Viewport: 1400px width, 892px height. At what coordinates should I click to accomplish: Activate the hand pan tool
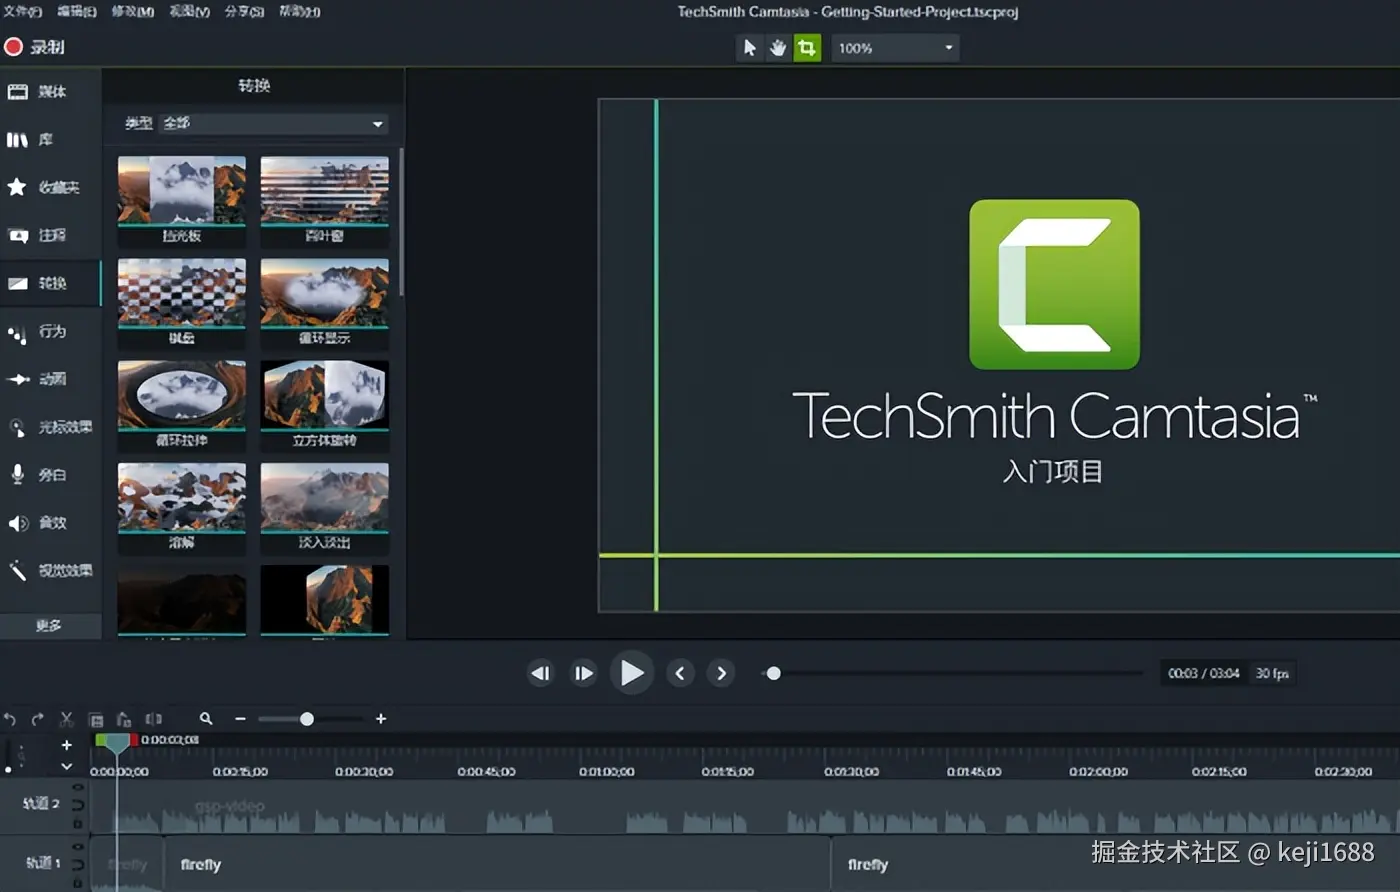click(778, 48)
